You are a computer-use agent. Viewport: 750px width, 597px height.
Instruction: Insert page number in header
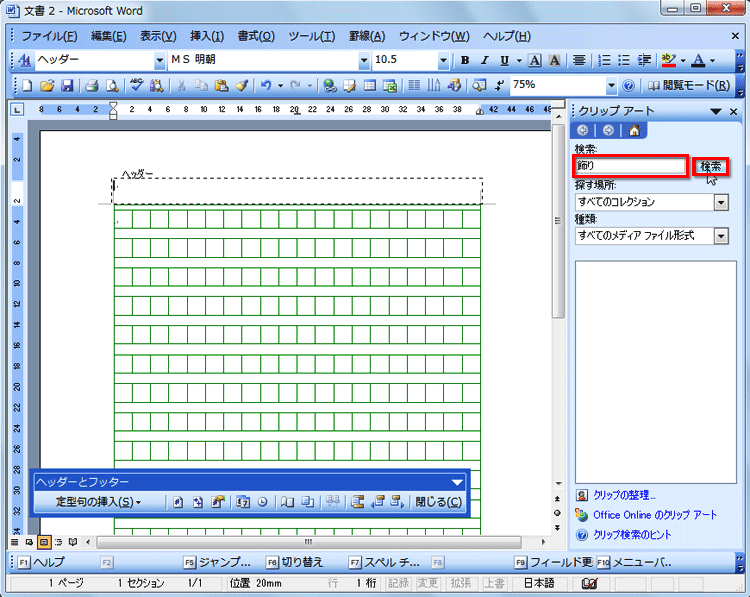[178, 502]
